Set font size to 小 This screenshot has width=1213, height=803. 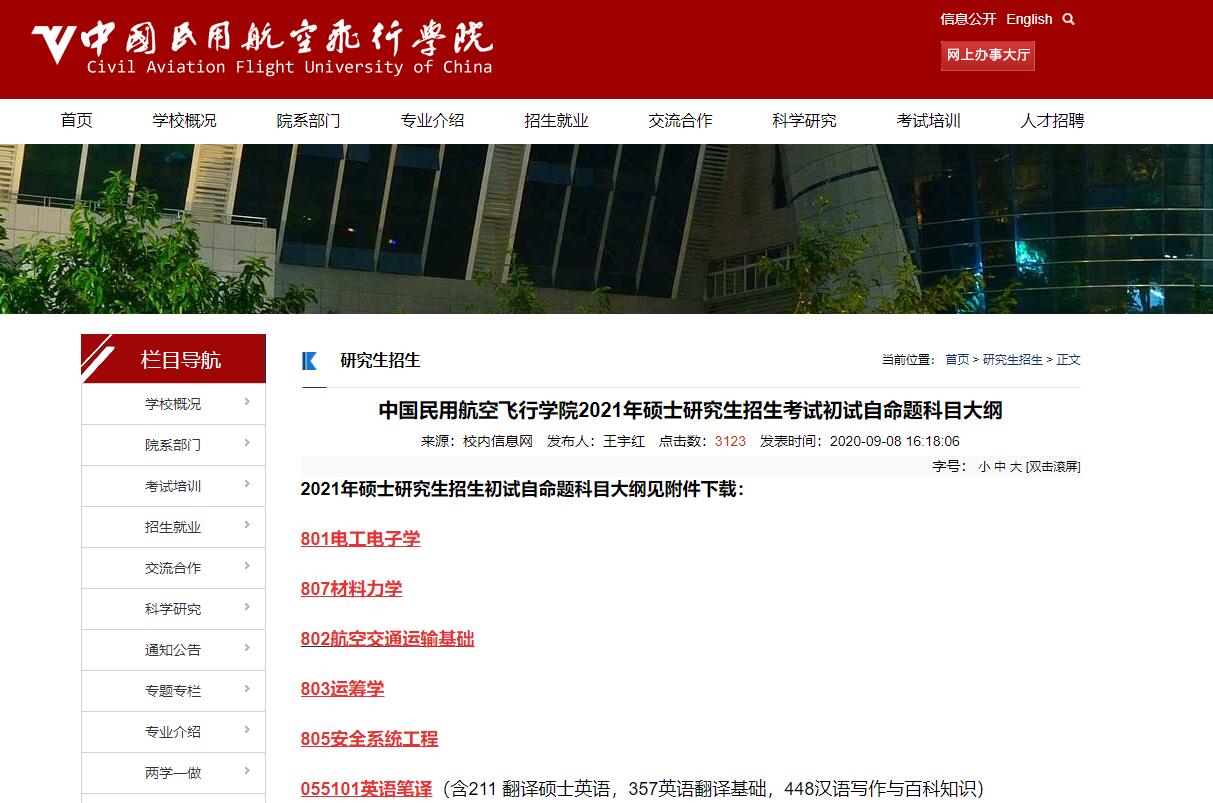click(984, 467)
